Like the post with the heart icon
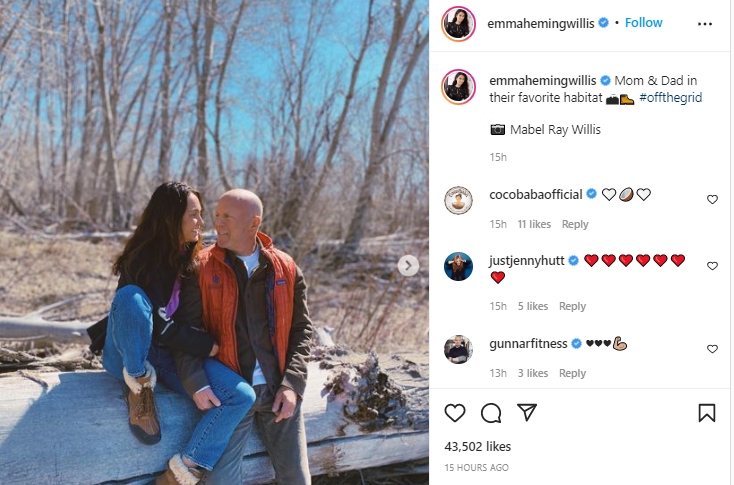Image resolution: width=734 pixels, height=485 pixels. (455, 413)
